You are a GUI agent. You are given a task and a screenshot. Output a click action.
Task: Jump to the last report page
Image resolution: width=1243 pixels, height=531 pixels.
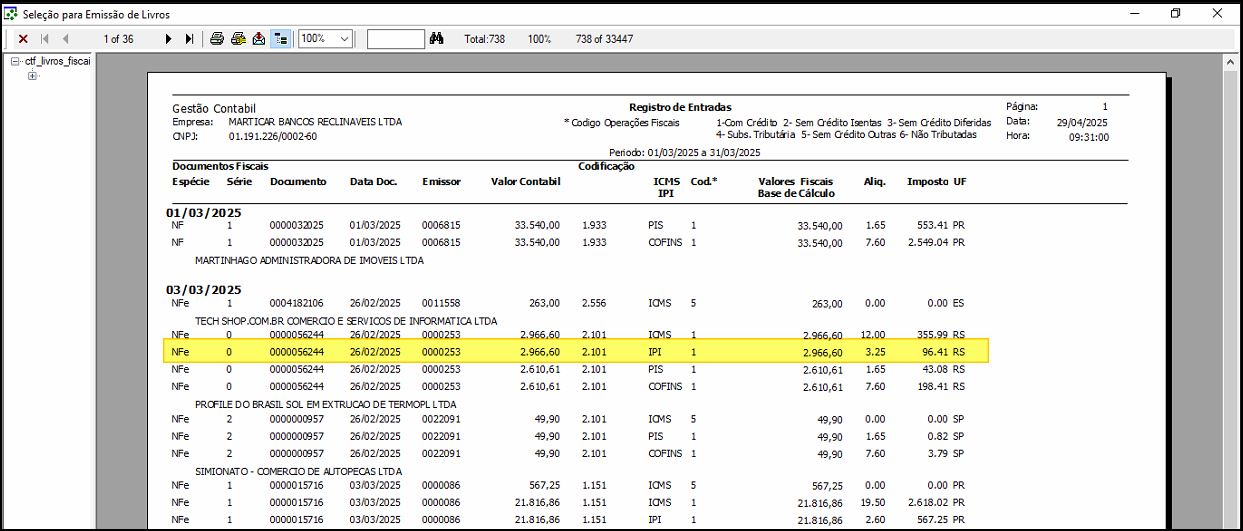pos(190,39)
